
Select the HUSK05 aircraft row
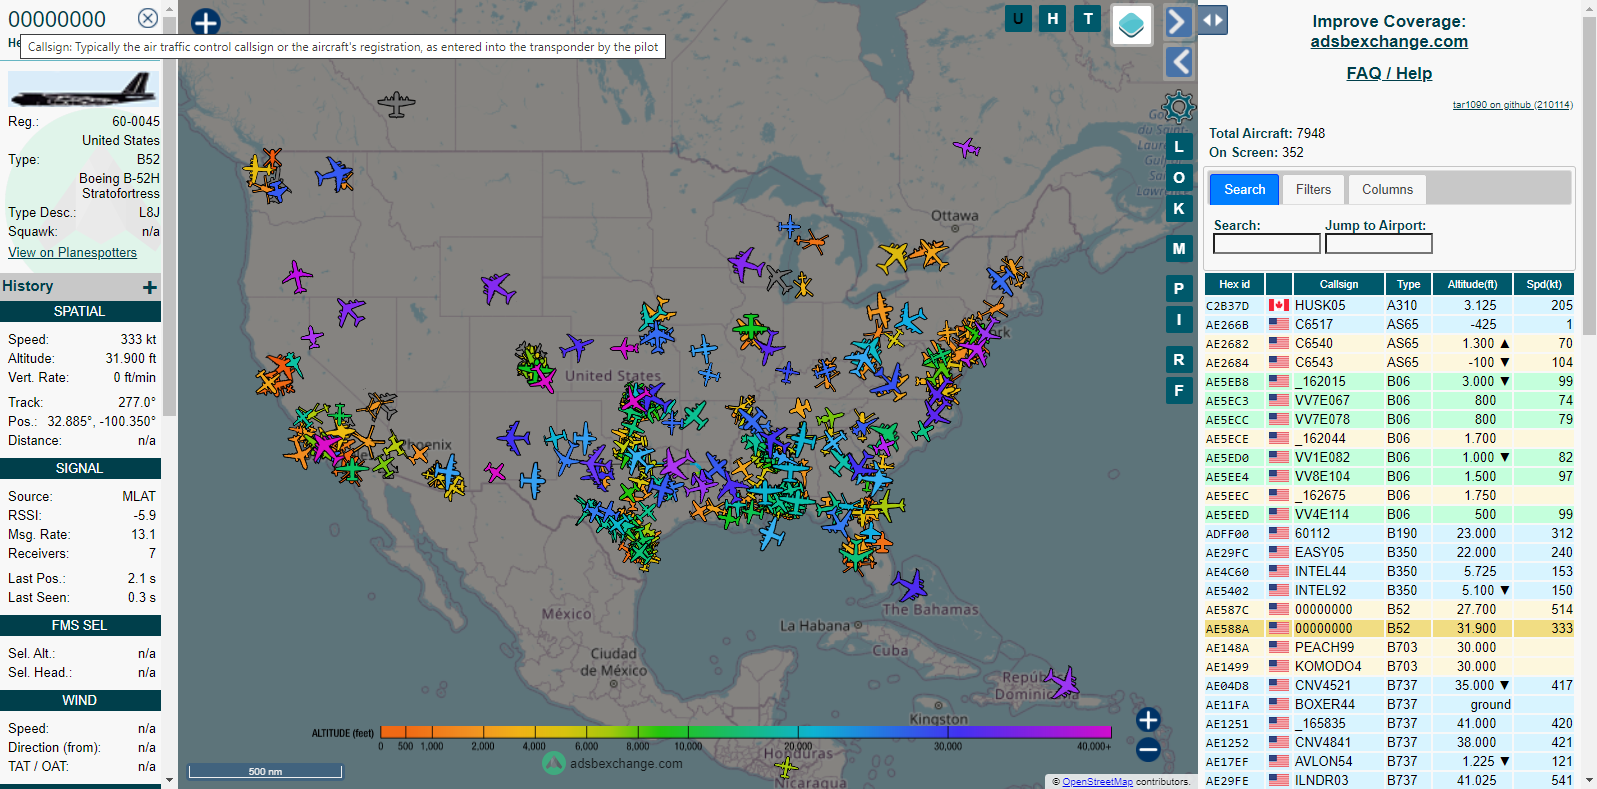tap(1389, 305)
